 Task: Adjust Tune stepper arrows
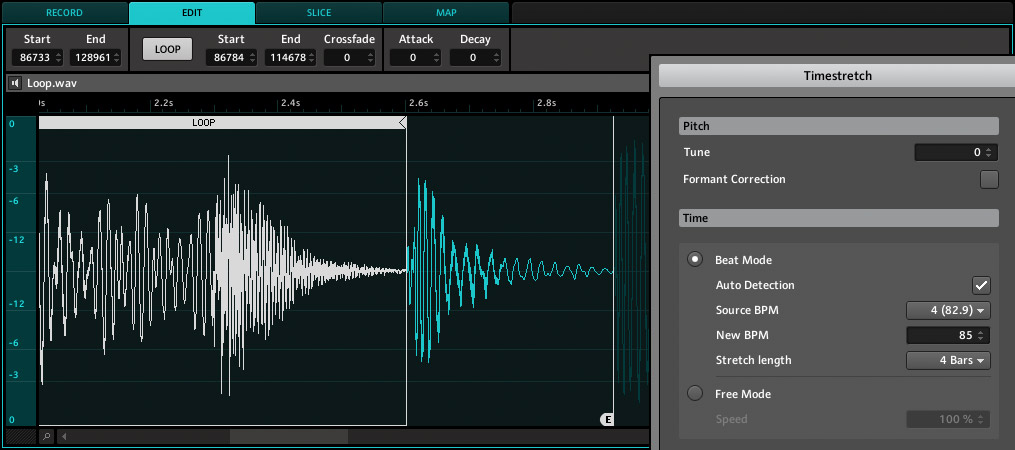tap(988, 153)
